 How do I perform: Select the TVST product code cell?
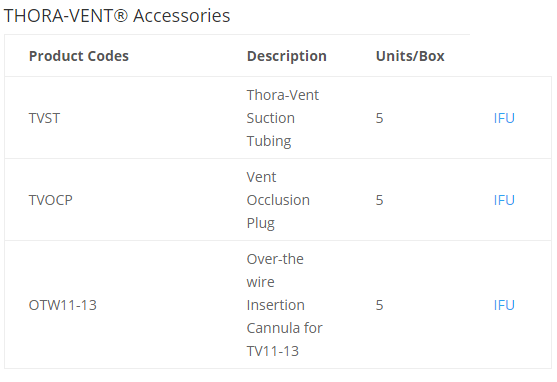tap(44, 118)
